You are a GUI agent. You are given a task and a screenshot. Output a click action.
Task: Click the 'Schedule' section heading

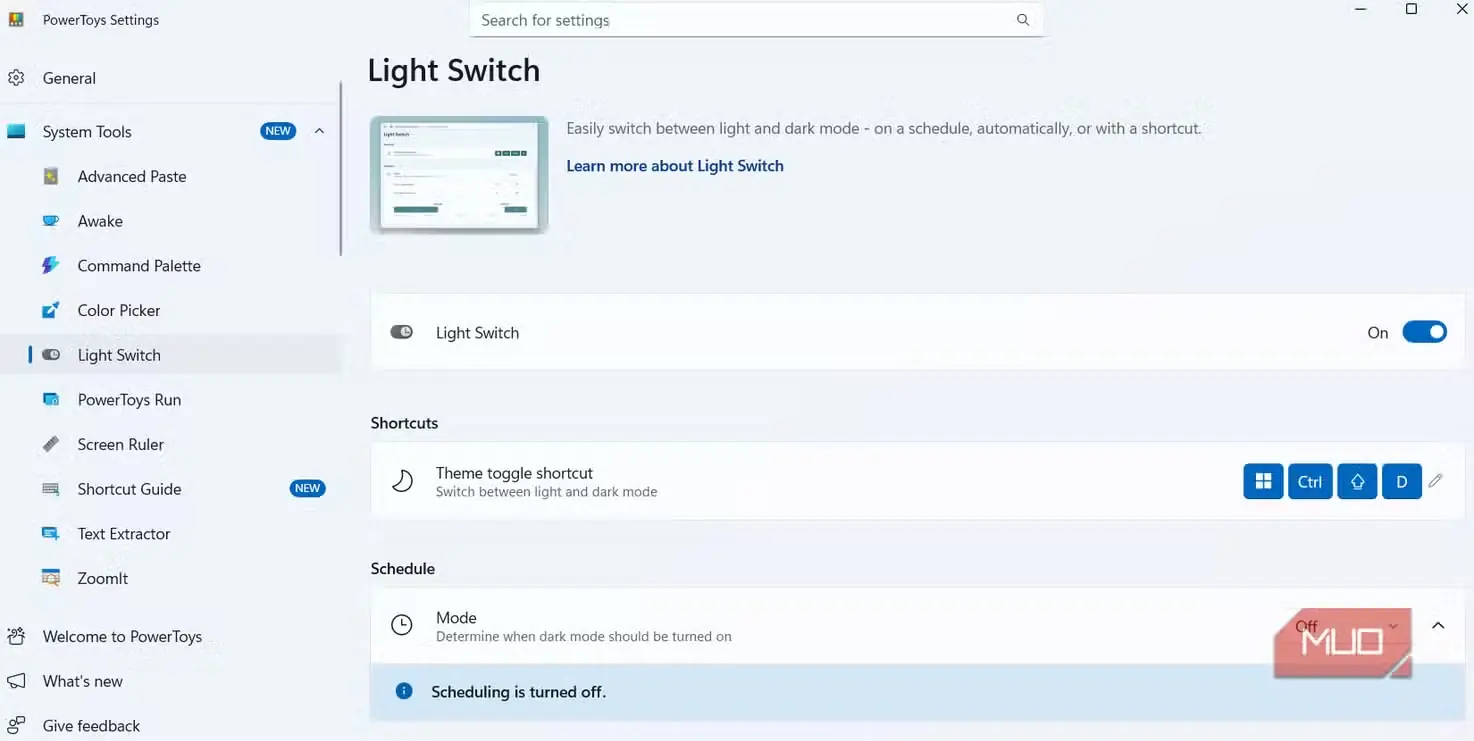coord(403,568)
